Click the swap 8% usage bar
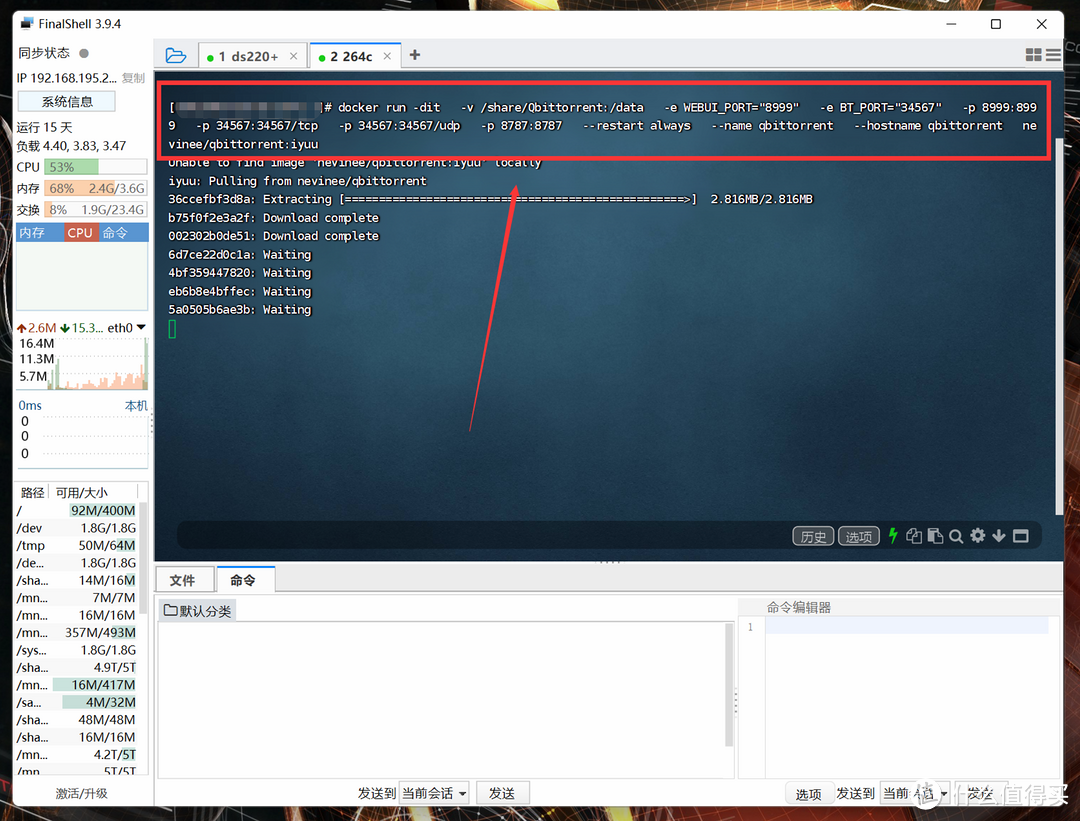This screenshot has height=821, width=1080. tap(96, 209)
